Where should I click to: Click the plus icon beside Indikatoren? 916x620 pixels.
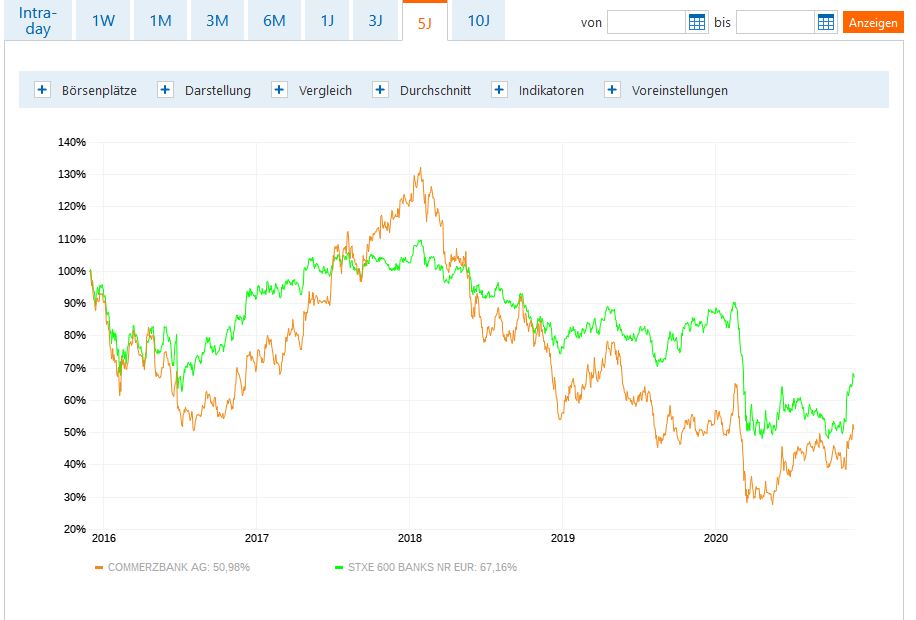(500, 90)
